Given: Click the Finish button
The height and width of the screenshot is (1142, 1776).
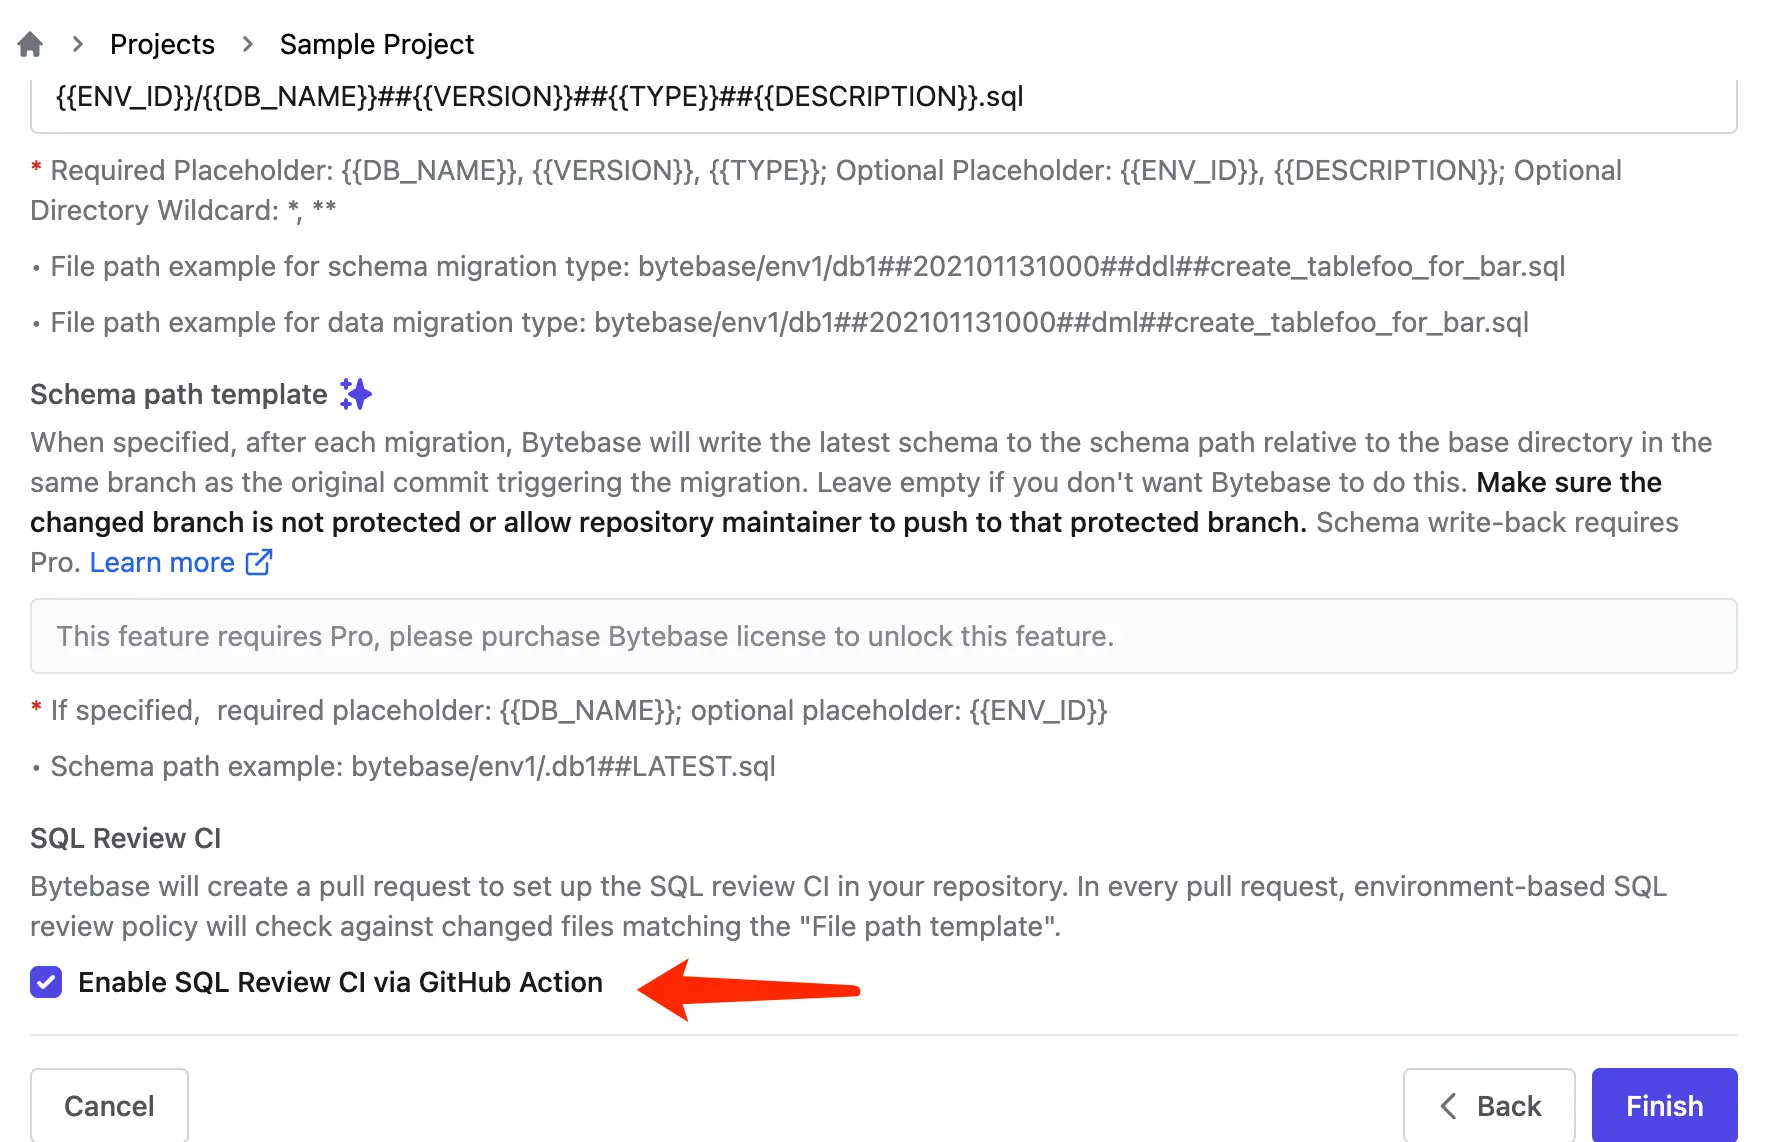Looking at the screenshot, I should click(1663, 1106).
